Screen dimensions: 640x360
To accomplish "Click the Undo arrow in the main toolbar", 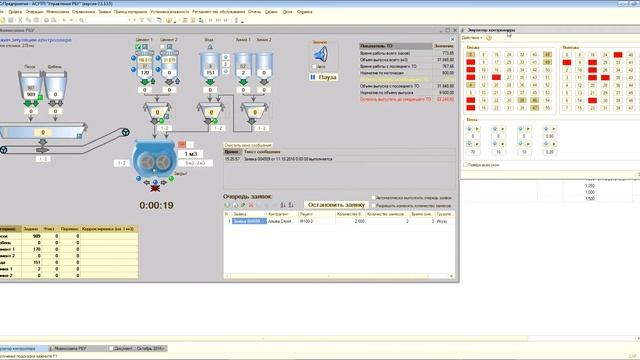I will coord(64,20).
